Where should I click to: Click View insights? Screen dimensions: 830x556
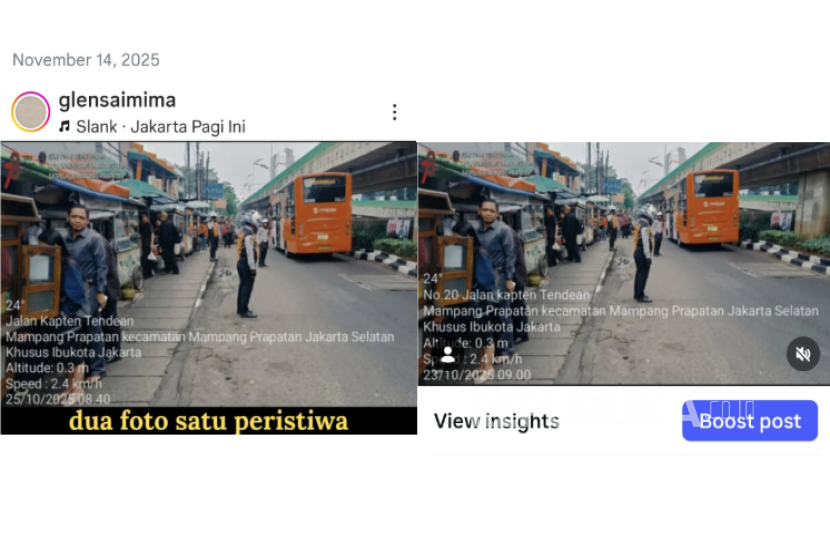pos(497,421)
